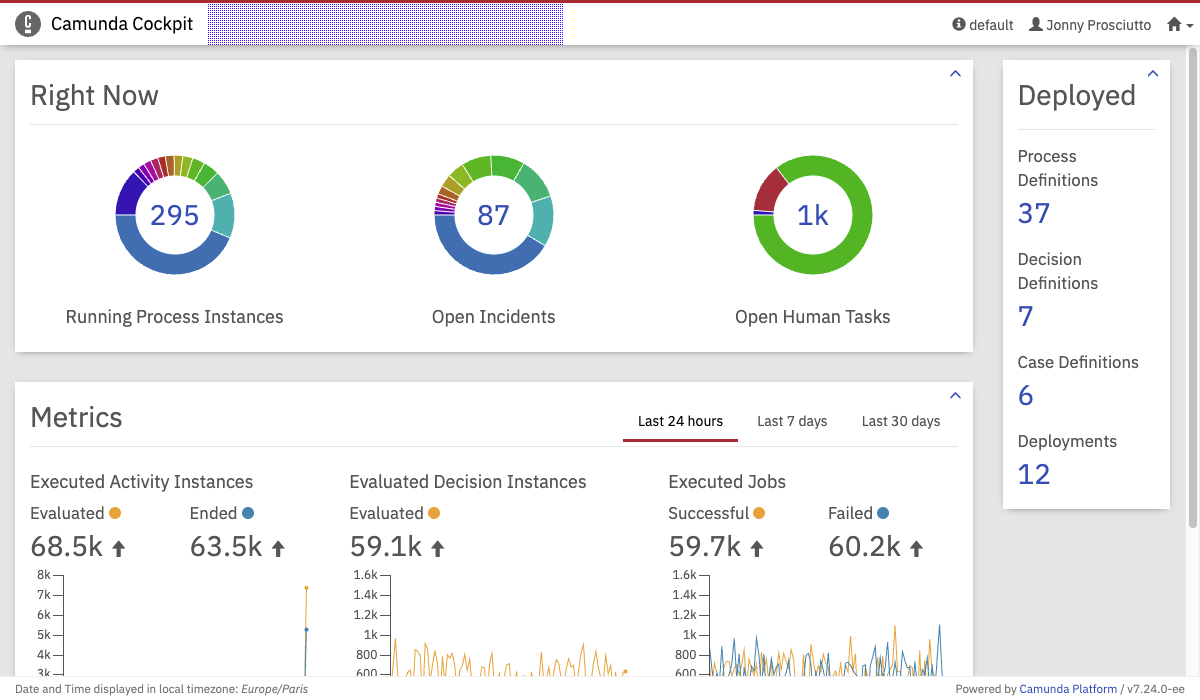Open the Jonny Prosciutto user menu
This screenshot has width=1200, height=700.
click(x=1089, y=25)
